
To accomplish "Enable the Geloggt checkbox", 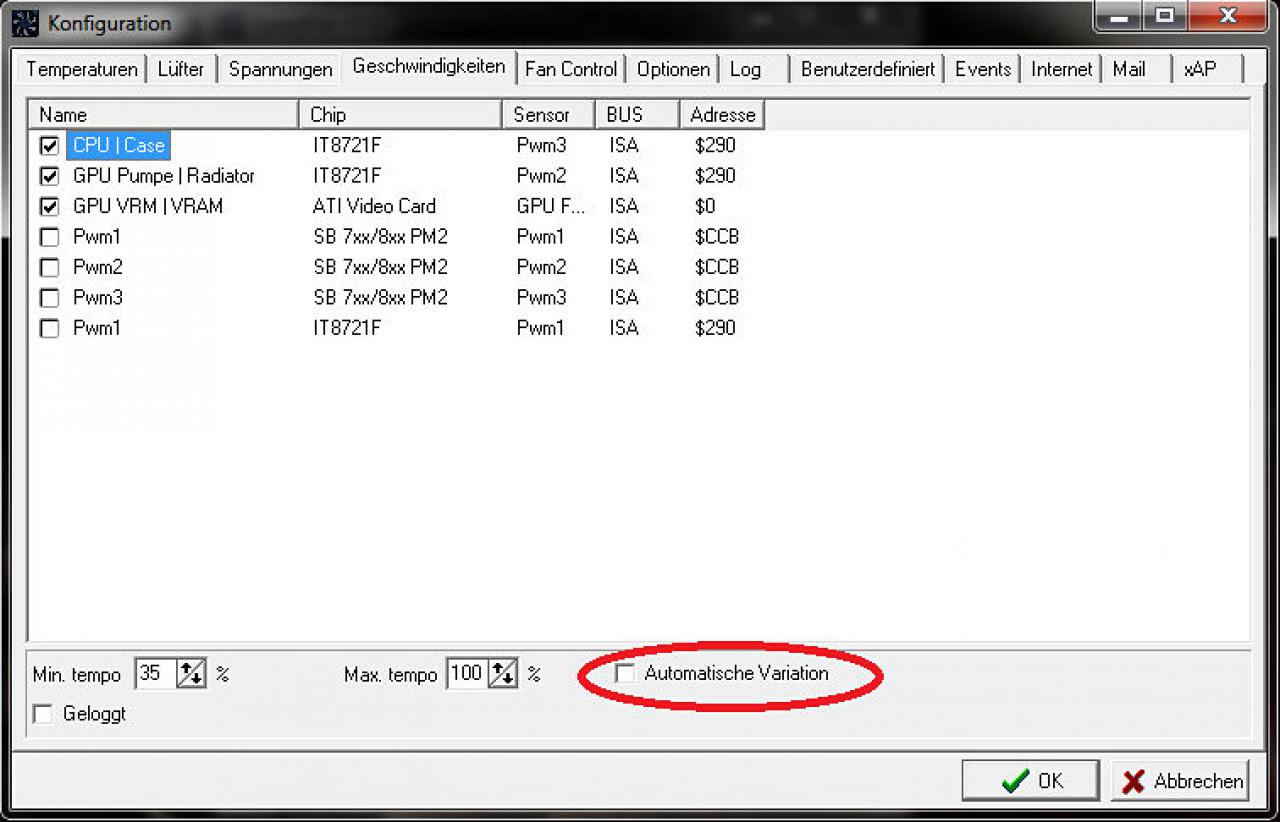I will point(43,714).
